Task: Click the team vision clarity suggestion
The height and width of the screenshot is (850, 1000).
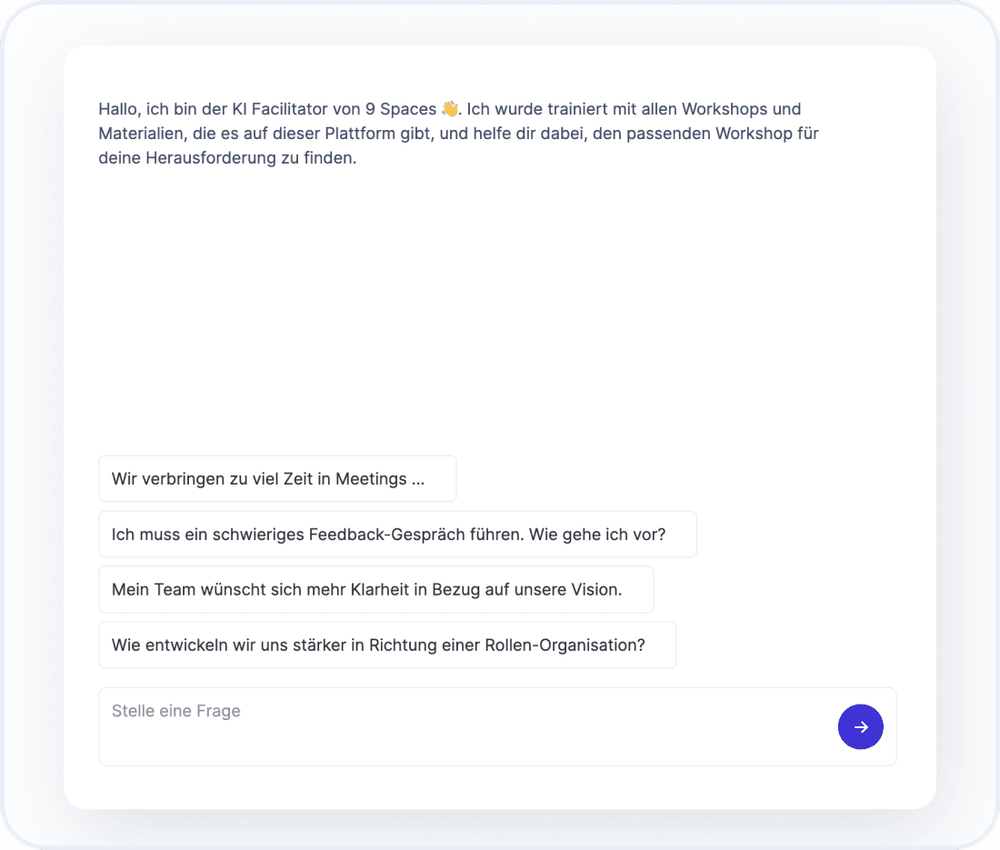Action: point(375,589)
